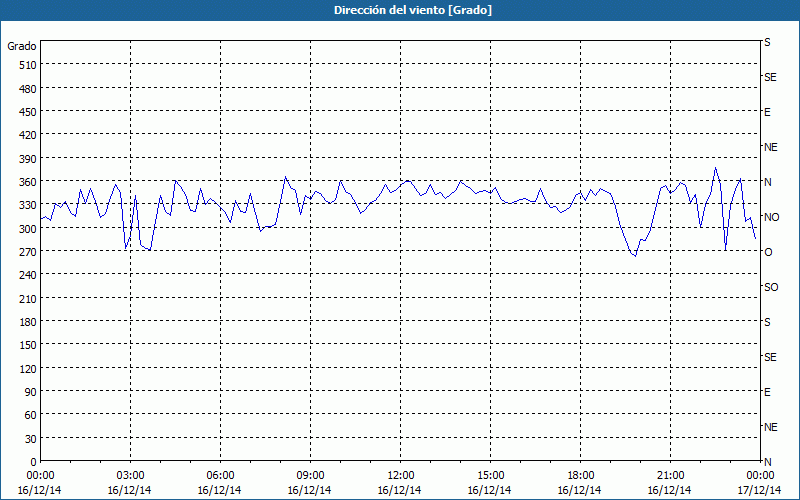800x500 pixels.
Task: Select the 240 value on the left axis
Action: [28, 276]
